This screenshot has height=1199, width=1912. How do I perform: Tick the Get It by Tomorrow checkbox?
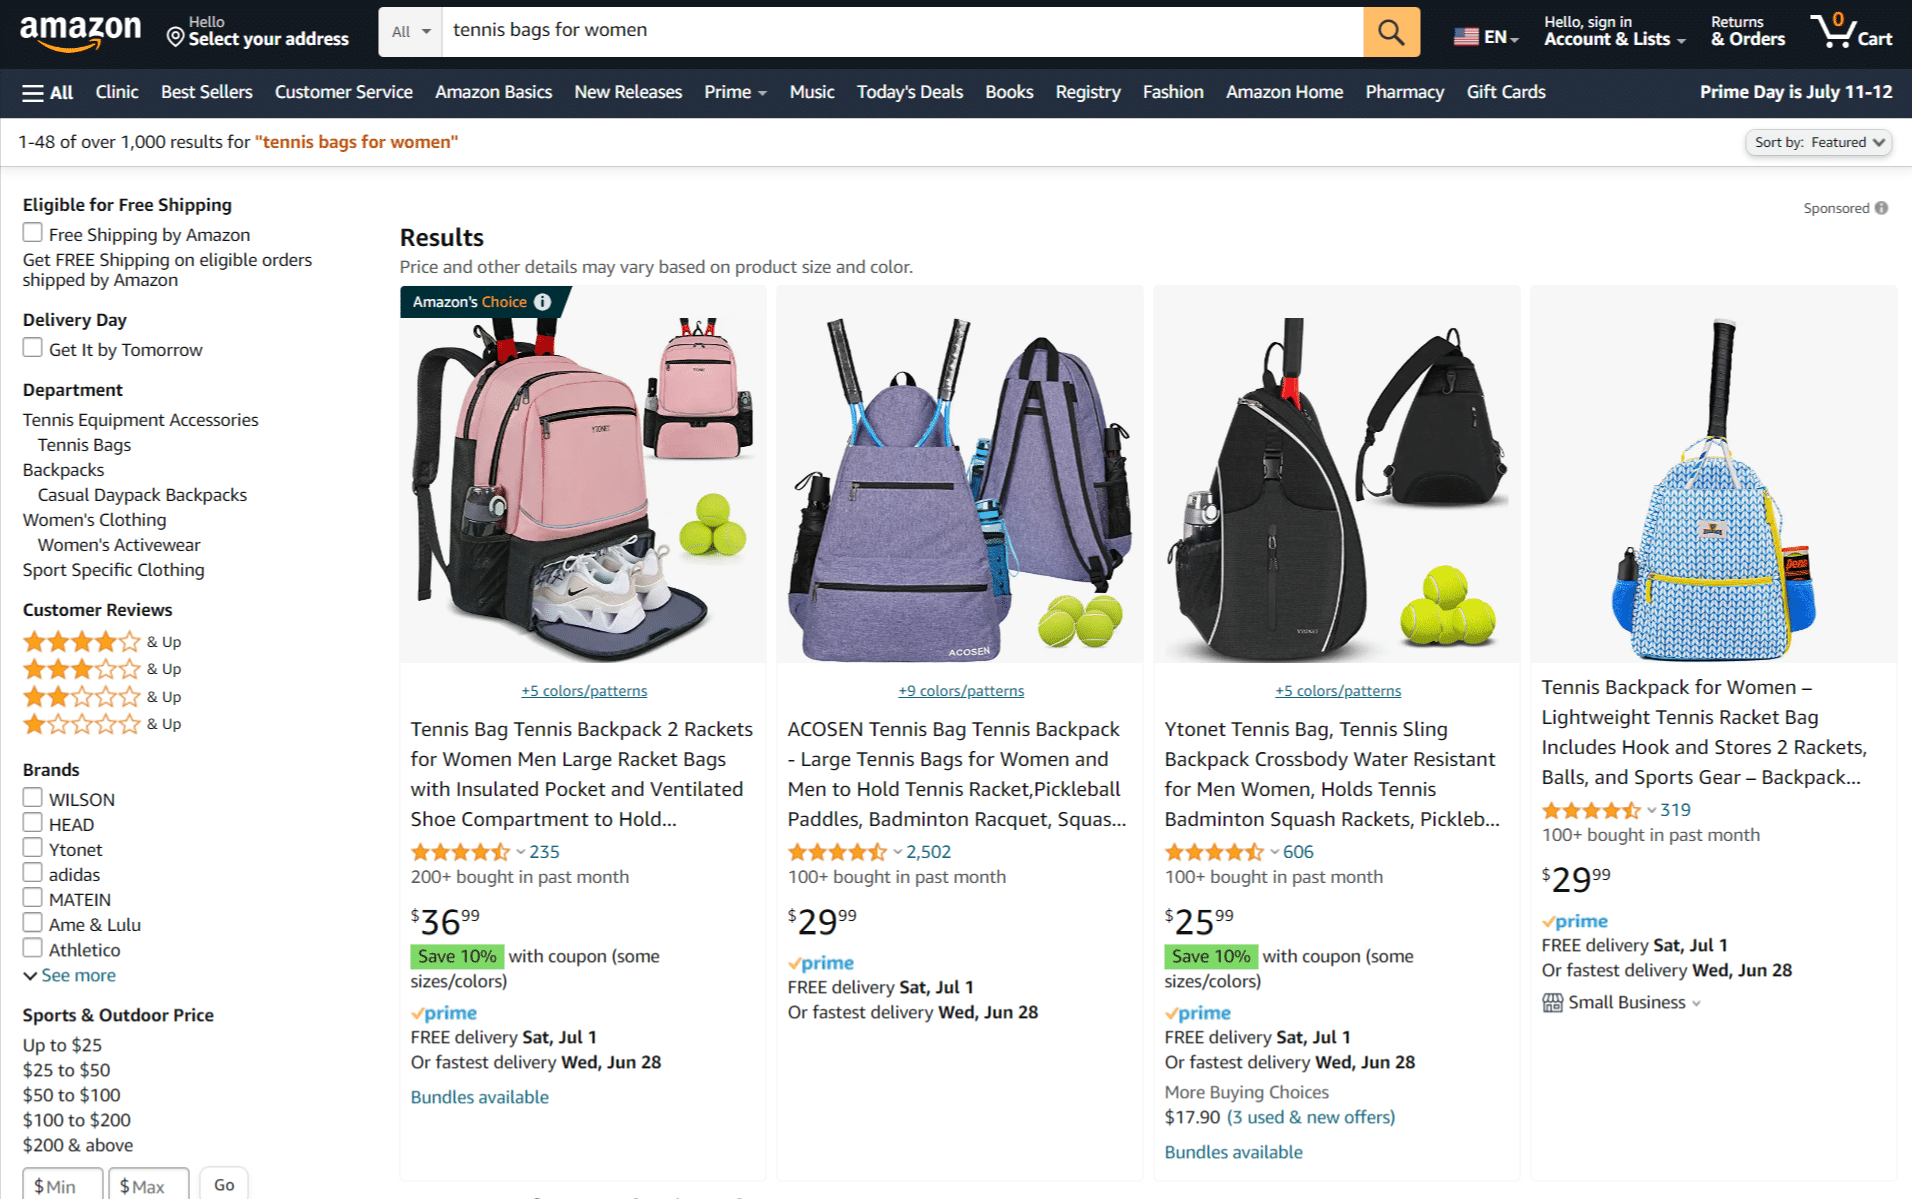click(x=33, y=348)
